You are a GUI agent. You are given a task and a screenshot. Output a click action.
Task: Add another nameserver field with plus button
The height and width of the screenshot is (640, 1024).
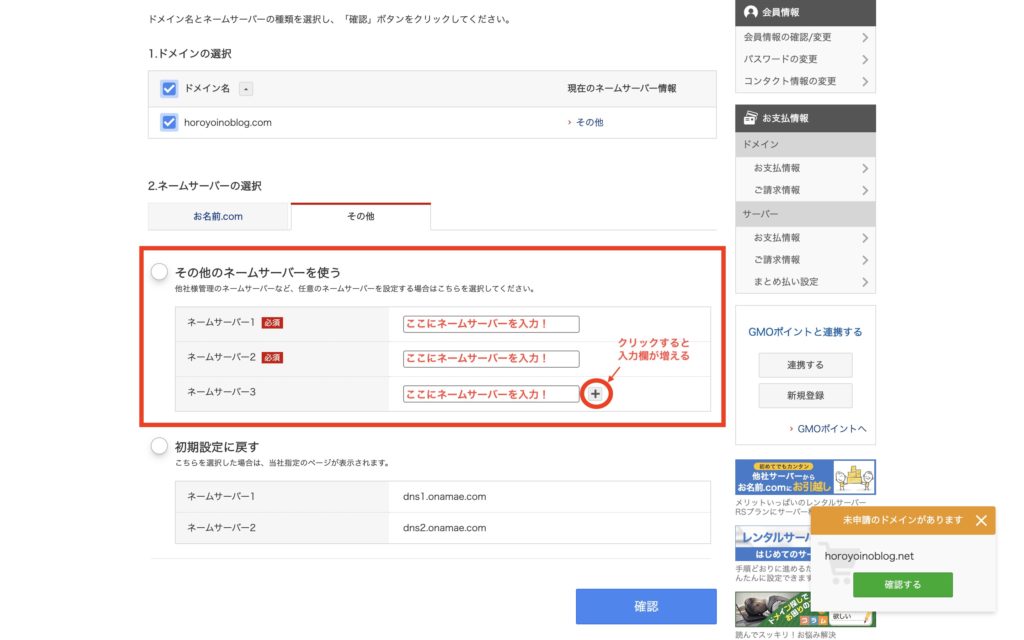595,394
